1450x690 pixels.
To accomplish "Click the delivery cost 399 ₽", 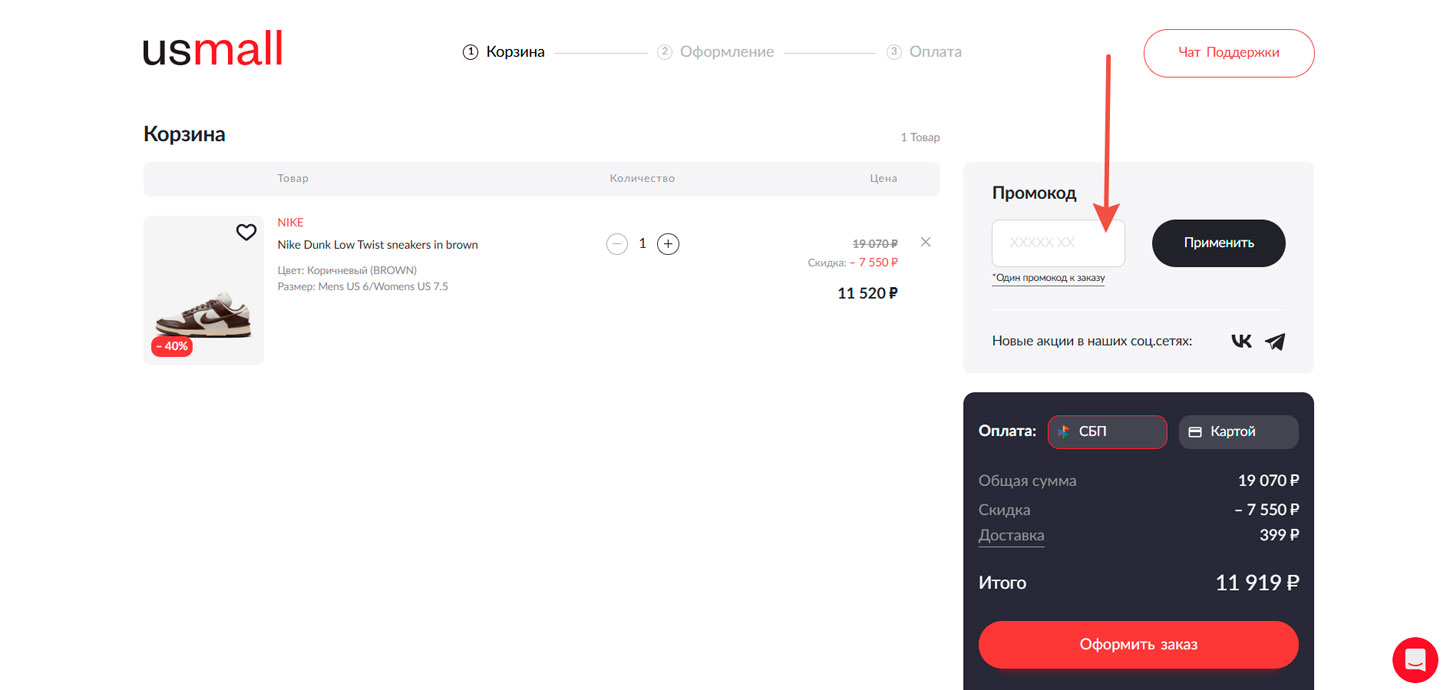I will 1279,536.
